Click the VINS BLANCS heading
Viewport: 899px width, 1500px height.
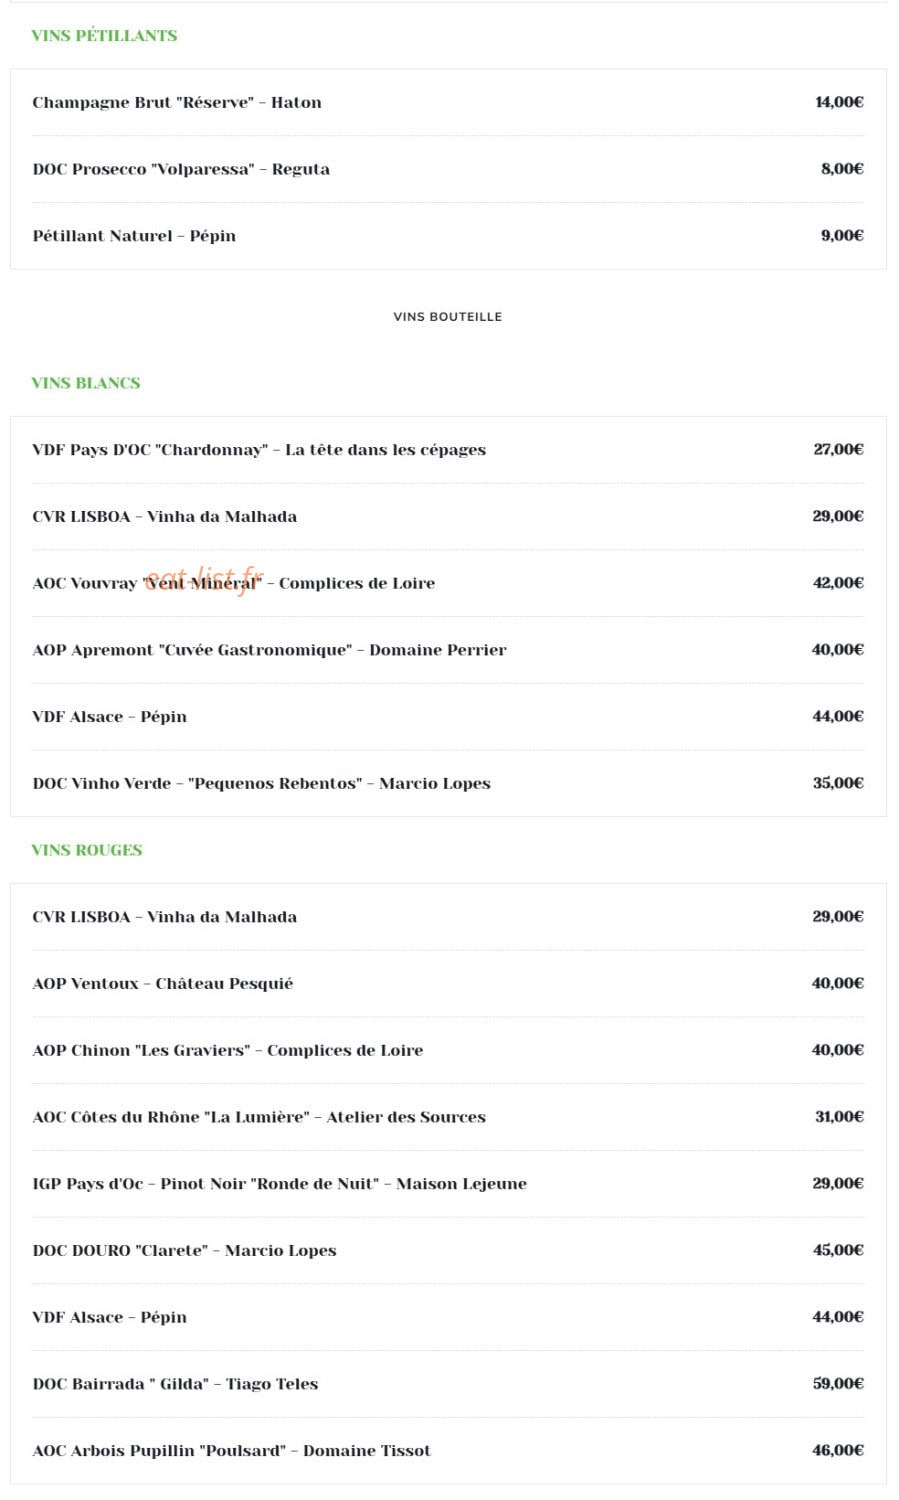coord(86,383)
